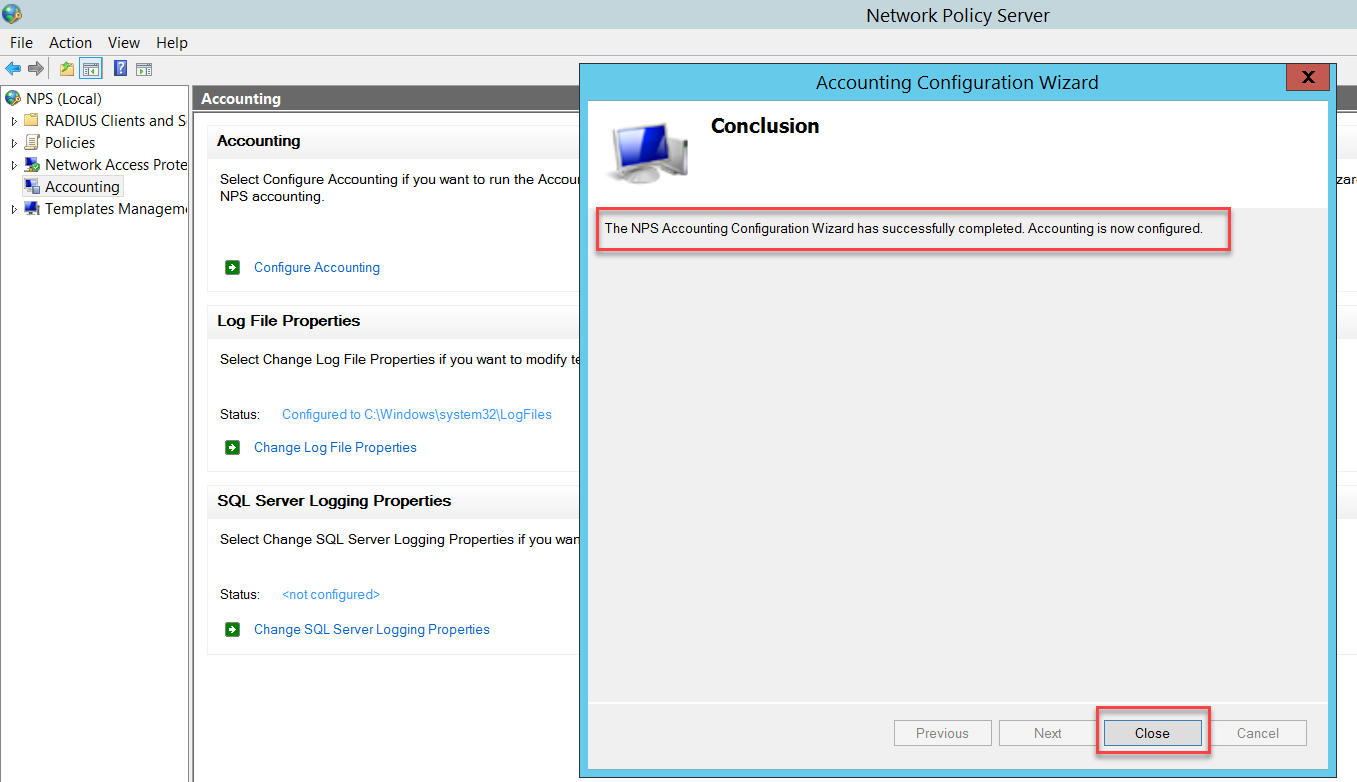
Task: Open Help via the question mark icon
Action: click(120, 69)
